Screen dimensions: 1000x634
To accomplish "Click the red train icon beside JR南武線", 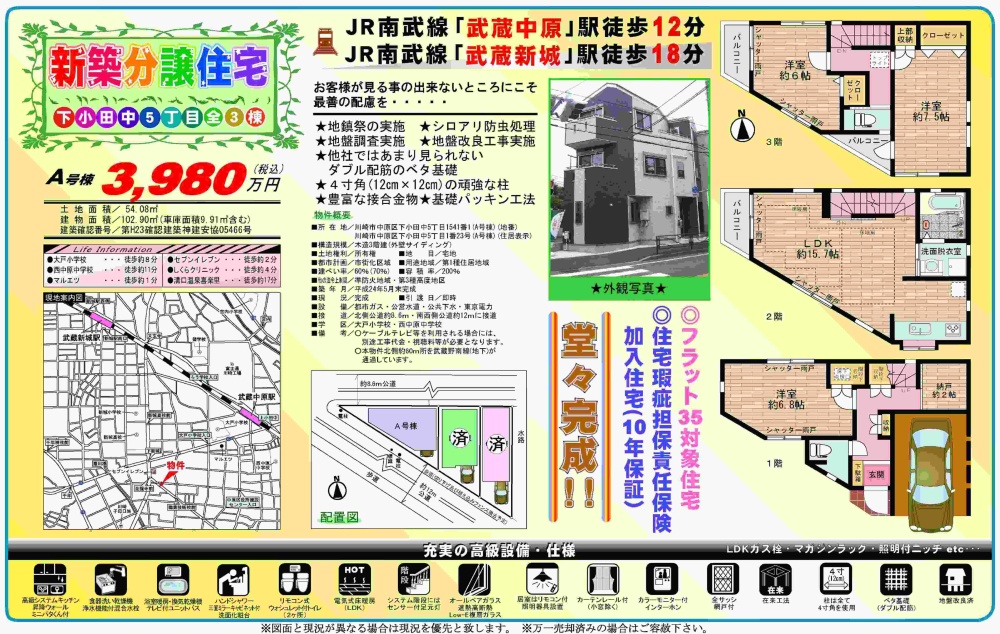I will point(327,42).
